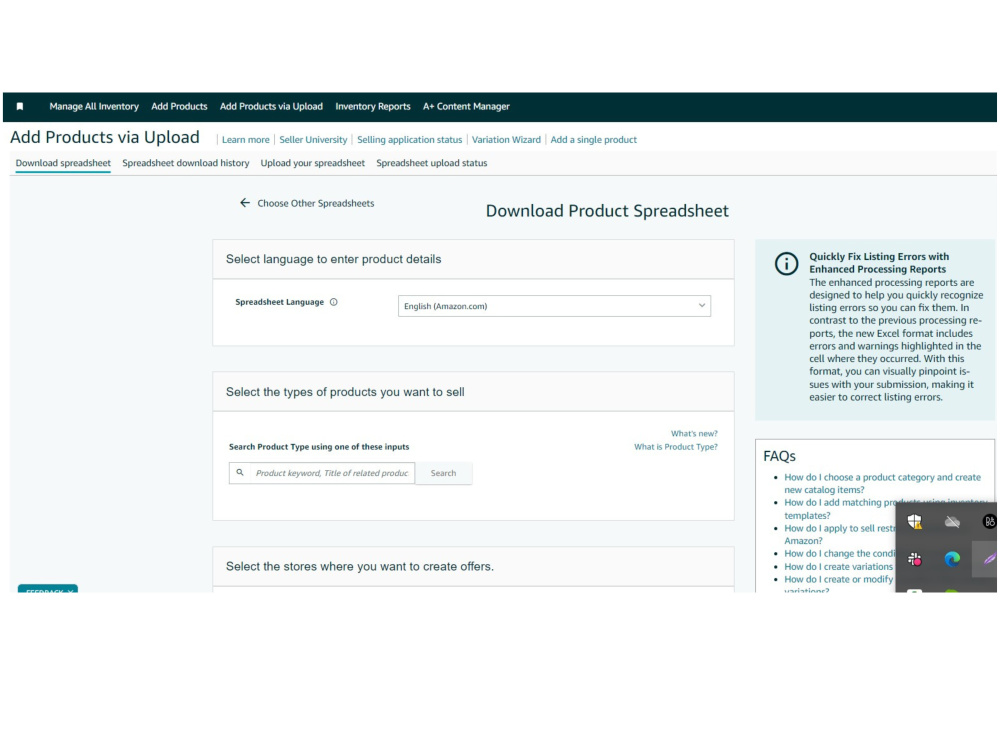Click the Search button for product type

pyautogui.click(x=443, y=473)
